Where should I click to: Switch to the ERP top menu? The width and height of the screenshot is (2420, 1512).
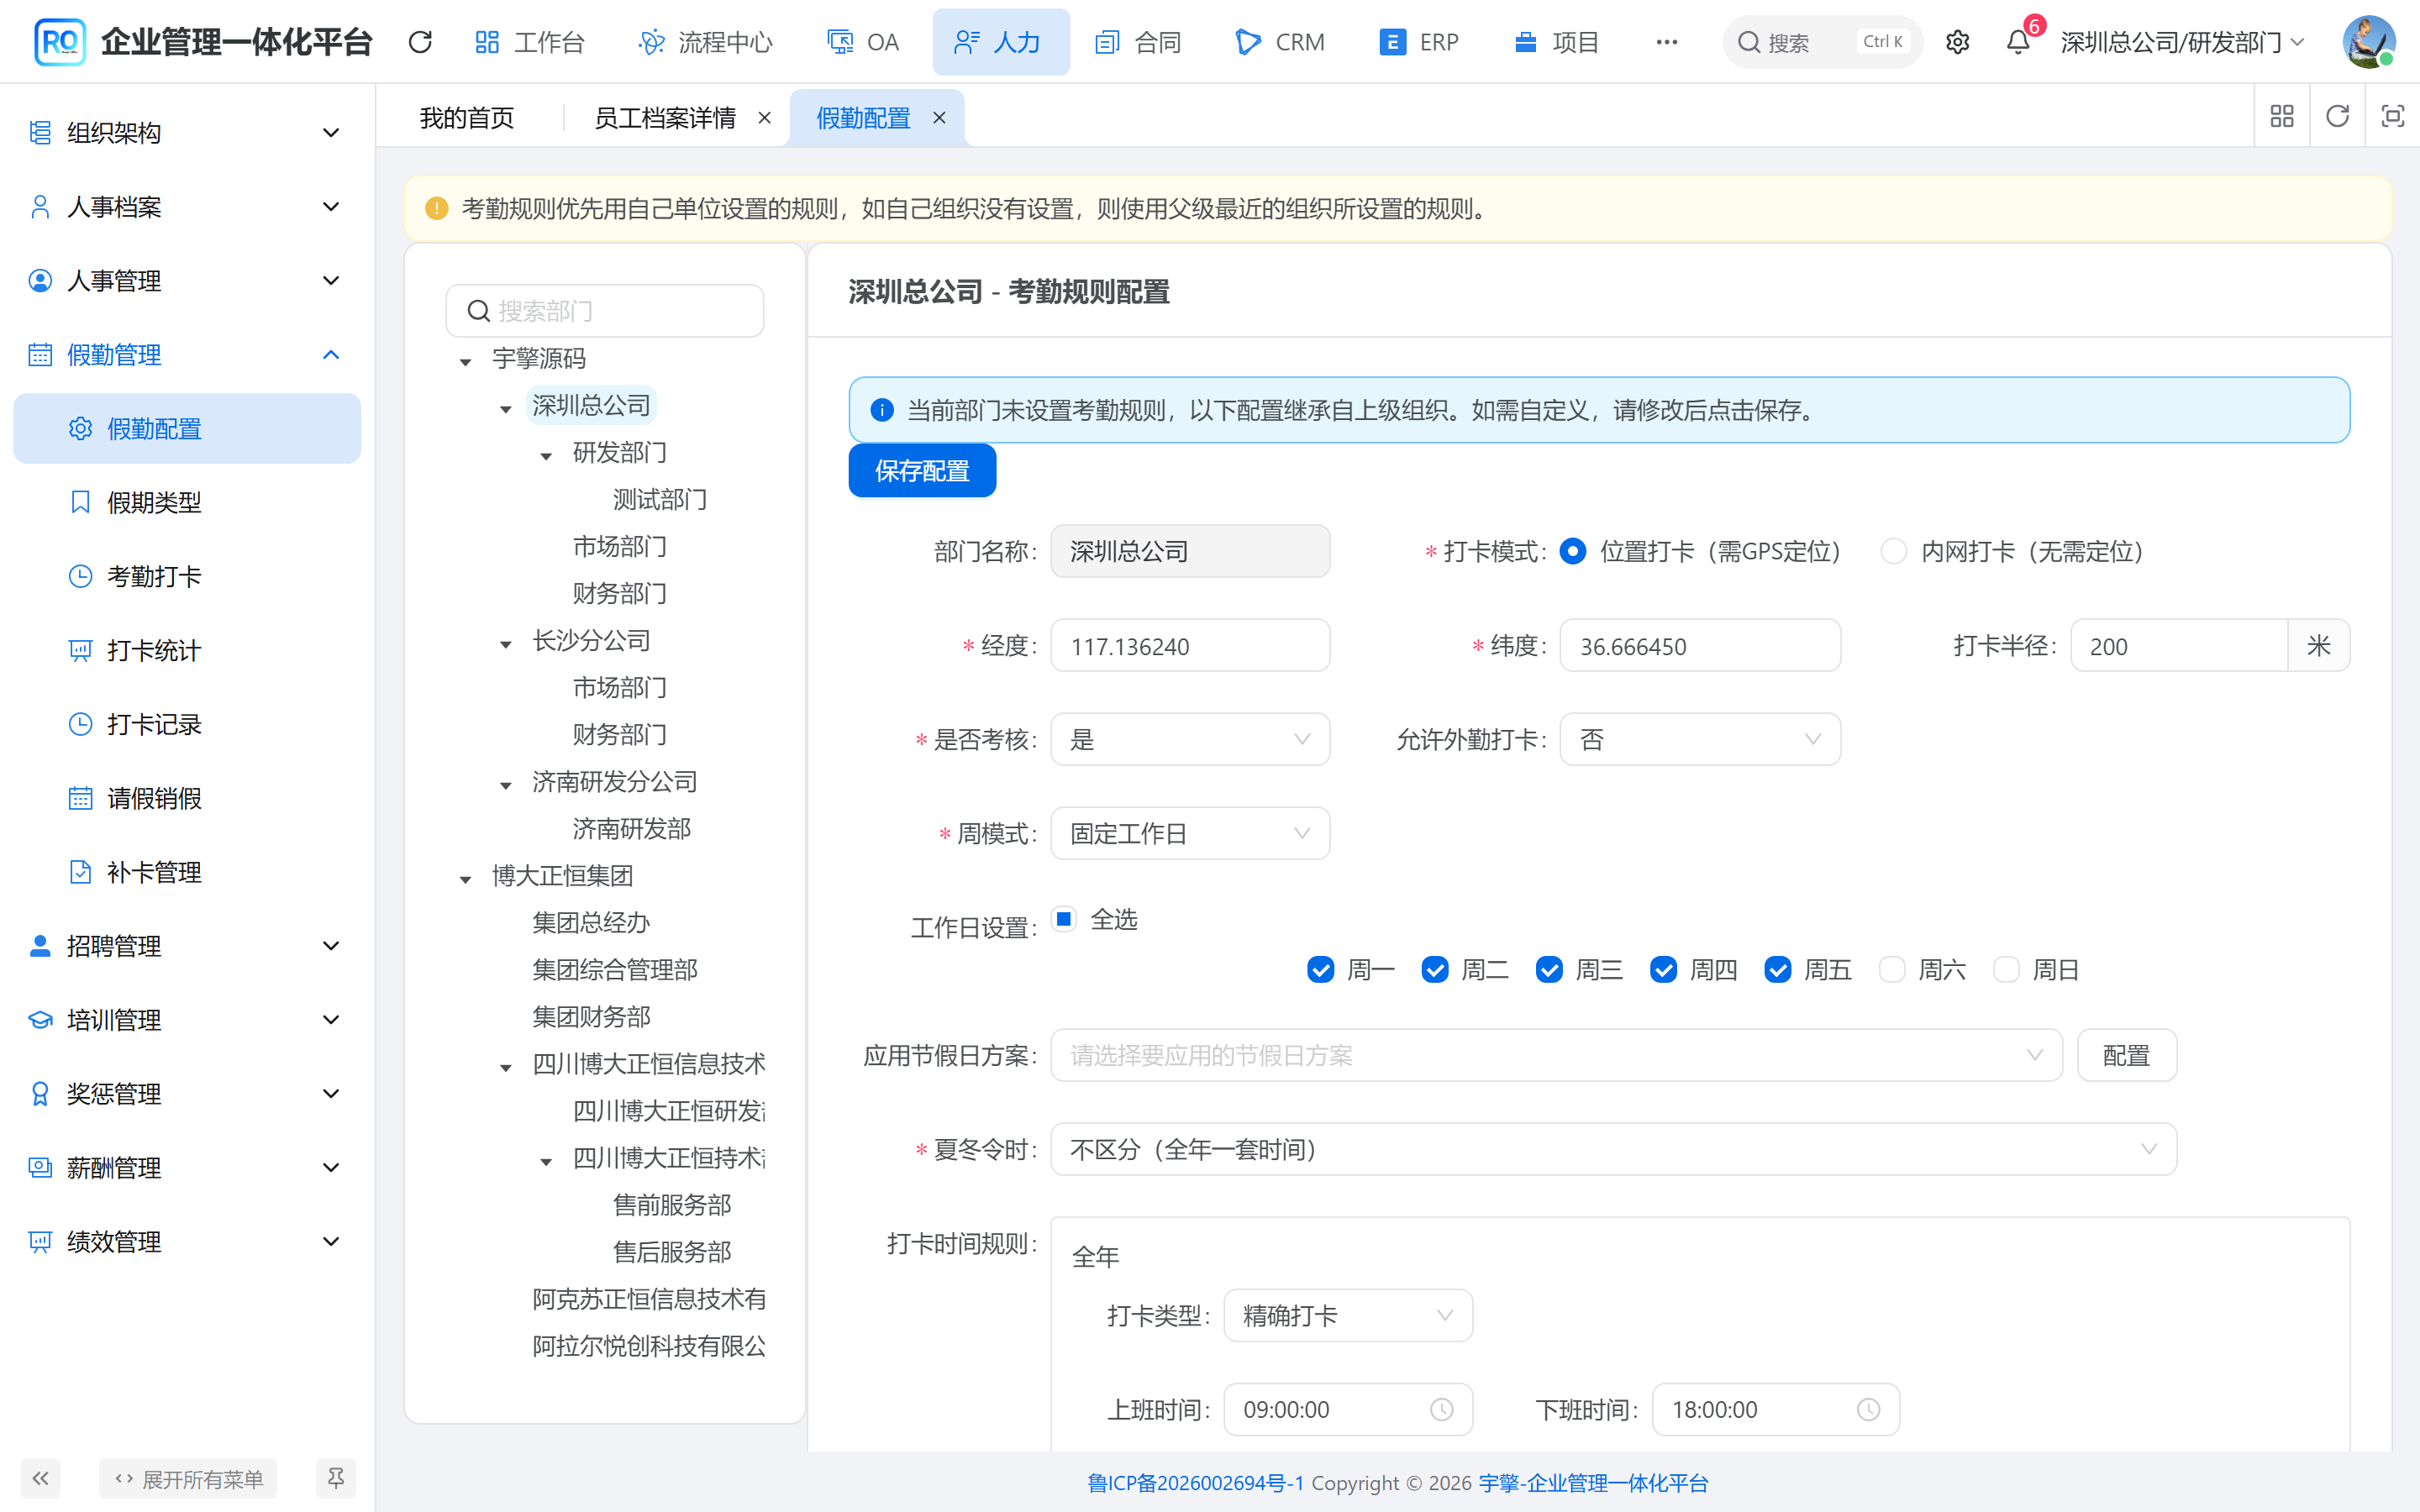[x=1419, y=42]
